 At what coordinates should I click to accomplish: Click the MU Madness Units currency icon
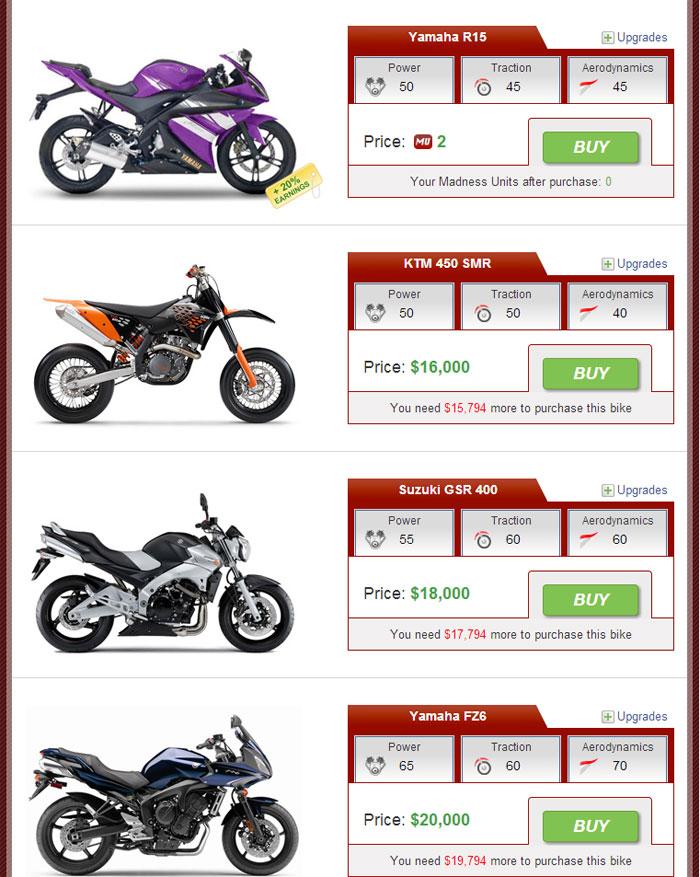point(423,142)
